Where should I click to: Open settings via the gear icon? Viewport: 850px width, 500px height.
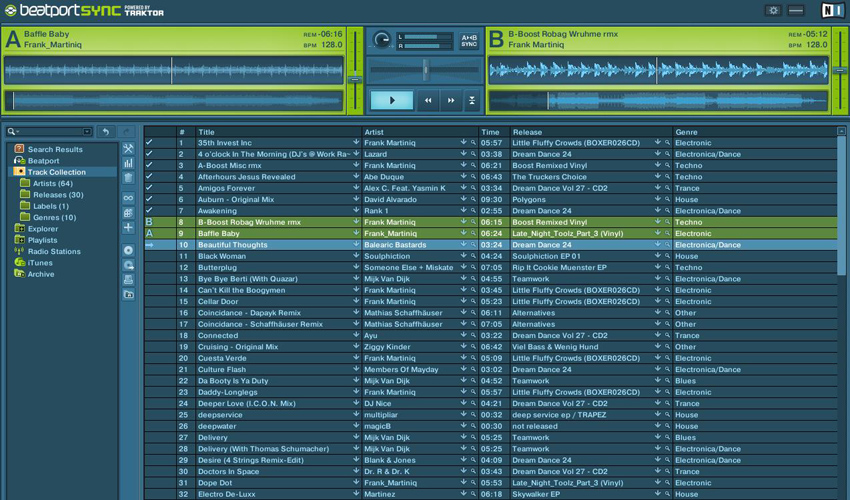pos(774,10)
